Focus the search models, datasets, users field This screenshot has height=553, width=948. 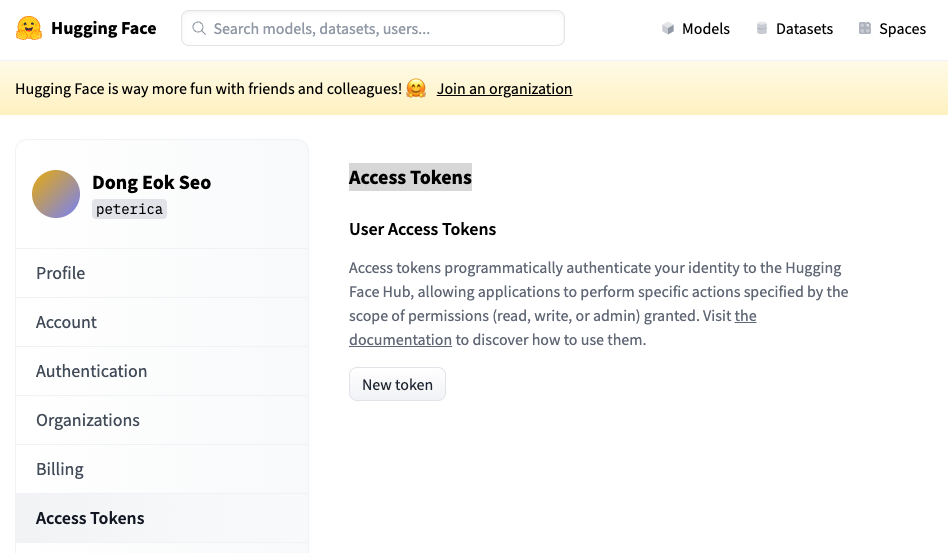[373, 28]
